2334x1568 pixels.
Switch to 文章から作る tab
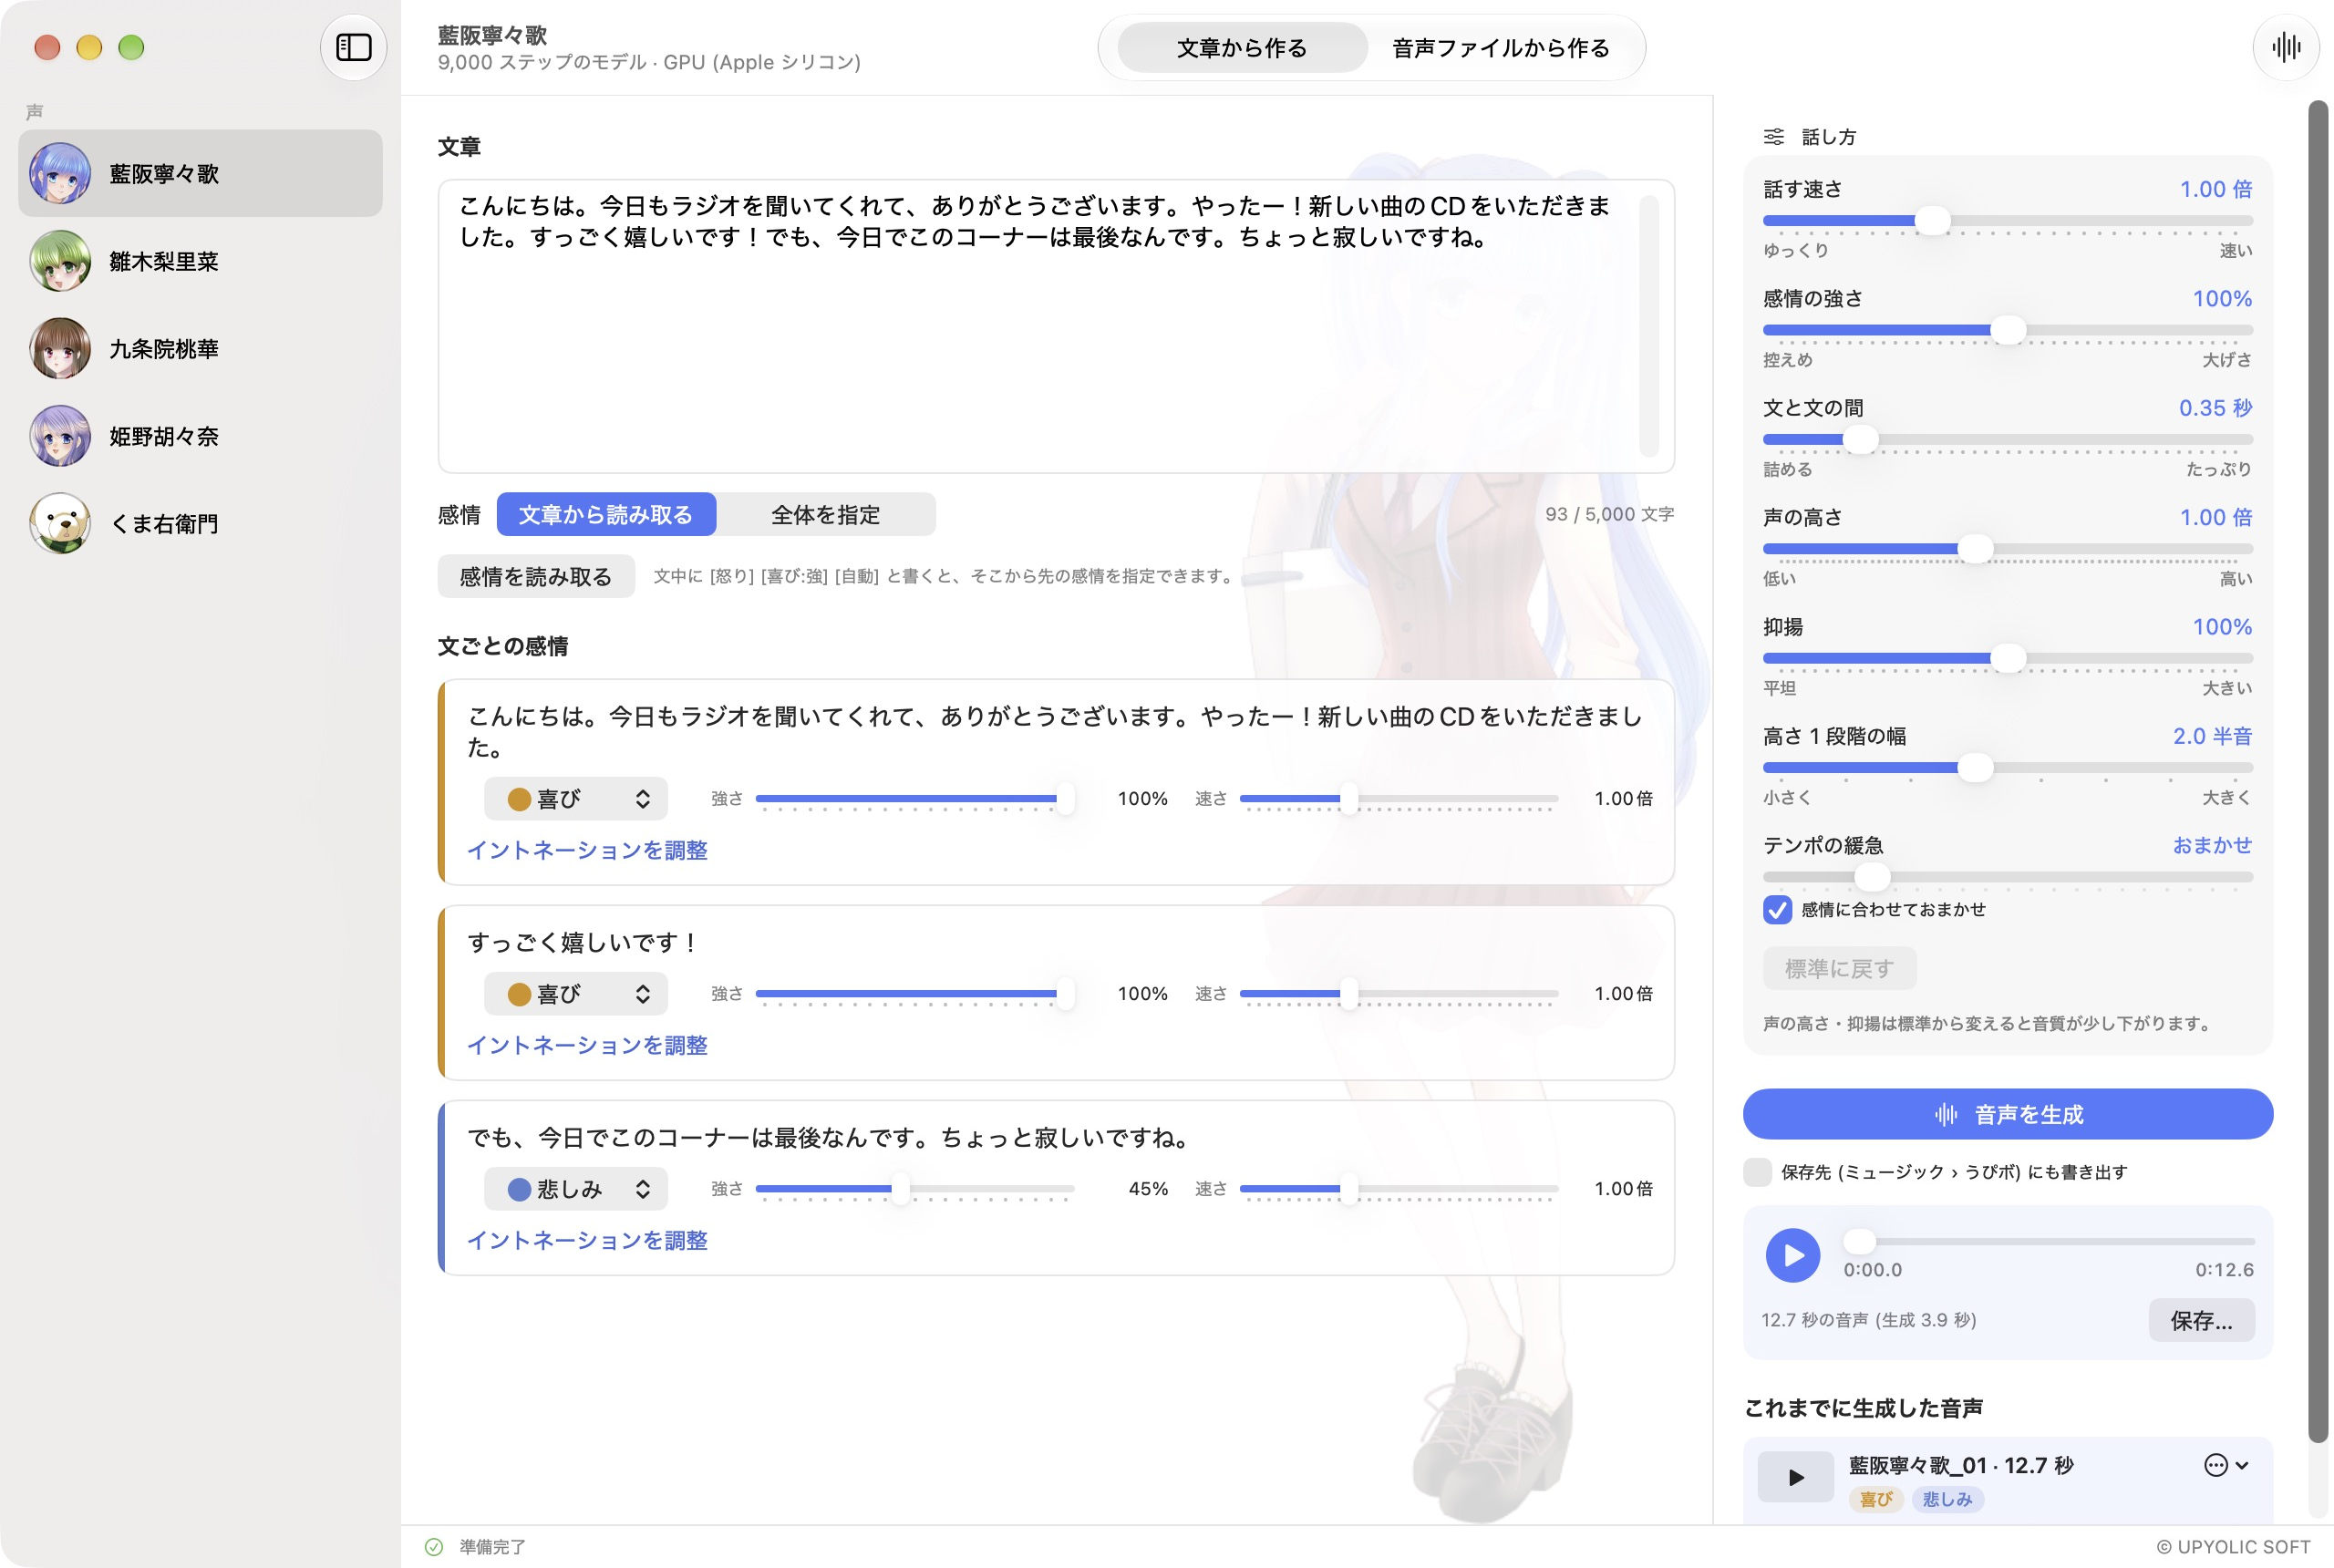(x=1241, y=47)
